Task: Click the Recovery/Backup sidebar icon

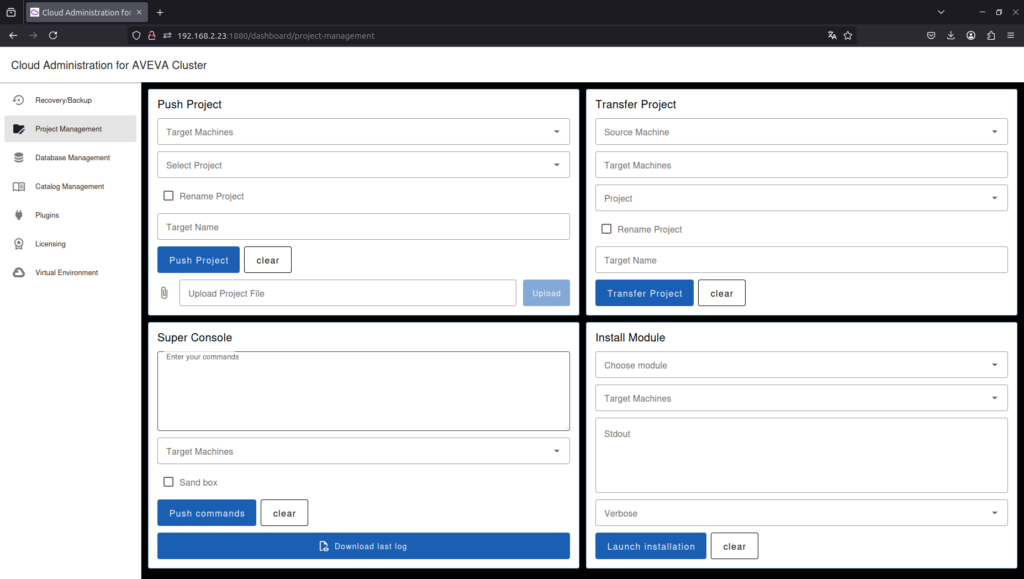Action: tap(18, 100)
